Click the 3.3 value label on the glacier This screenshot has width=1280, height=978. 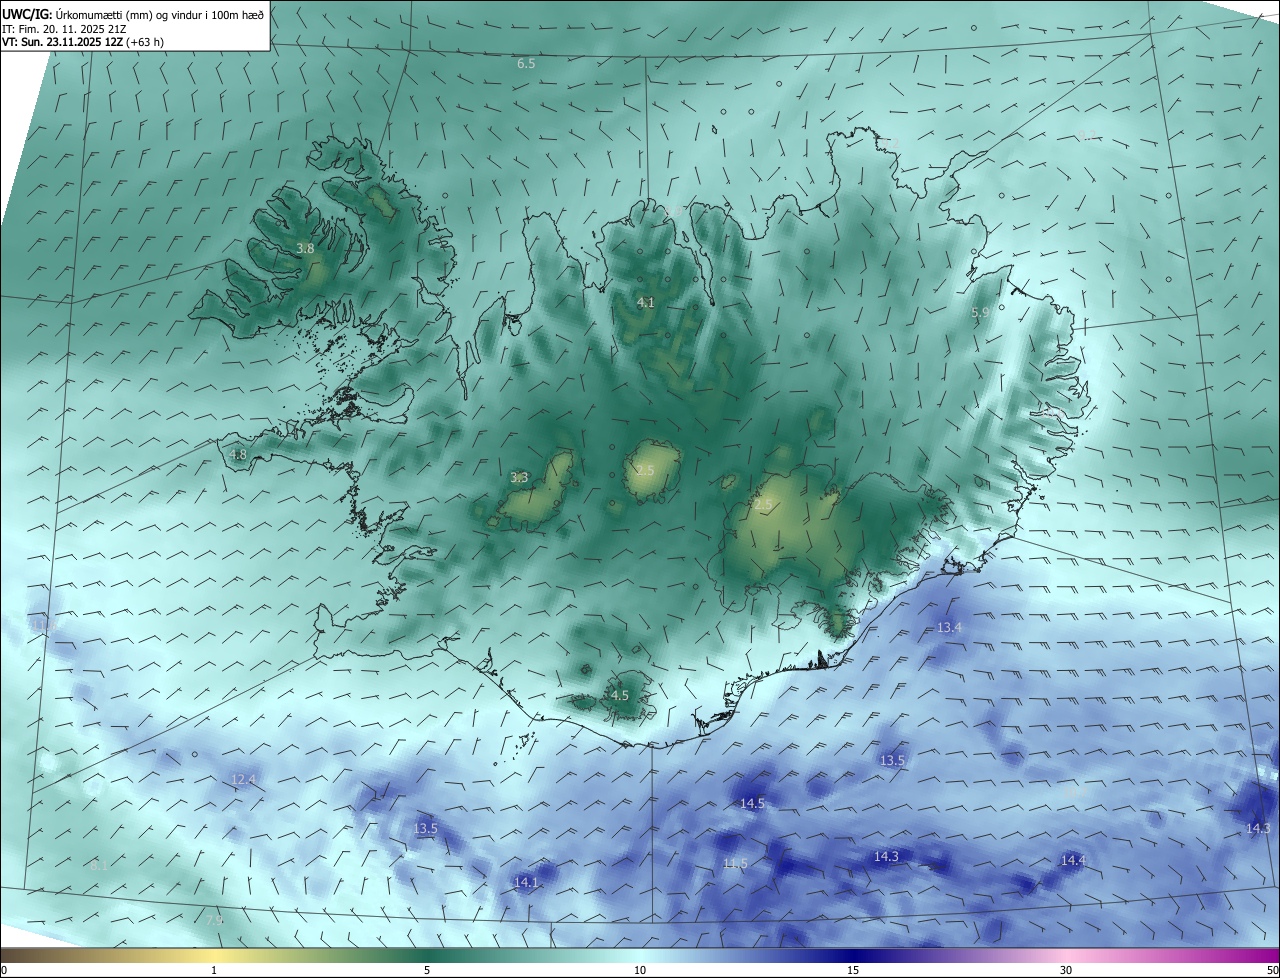(x=519, y=478)
